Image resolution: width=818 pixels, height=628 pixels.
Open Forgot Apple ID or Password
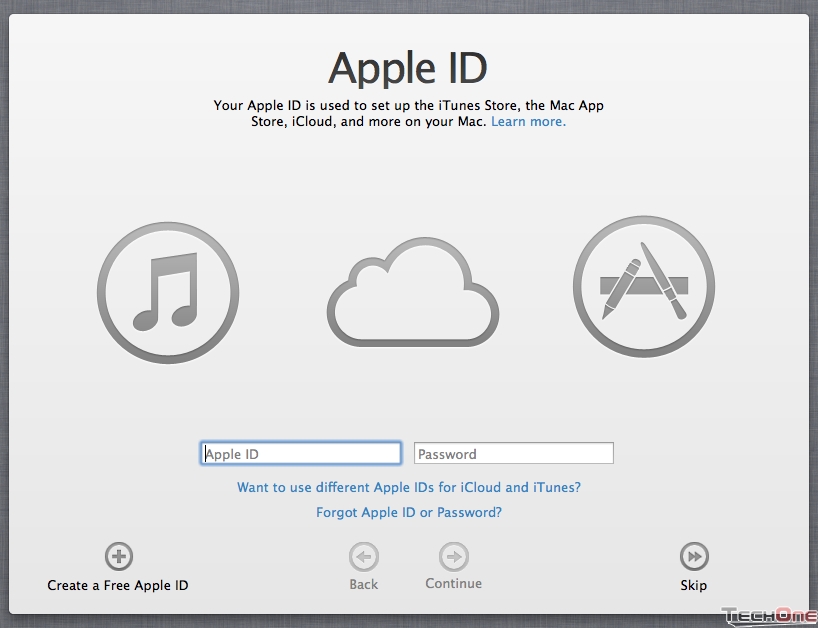point(408,512)
